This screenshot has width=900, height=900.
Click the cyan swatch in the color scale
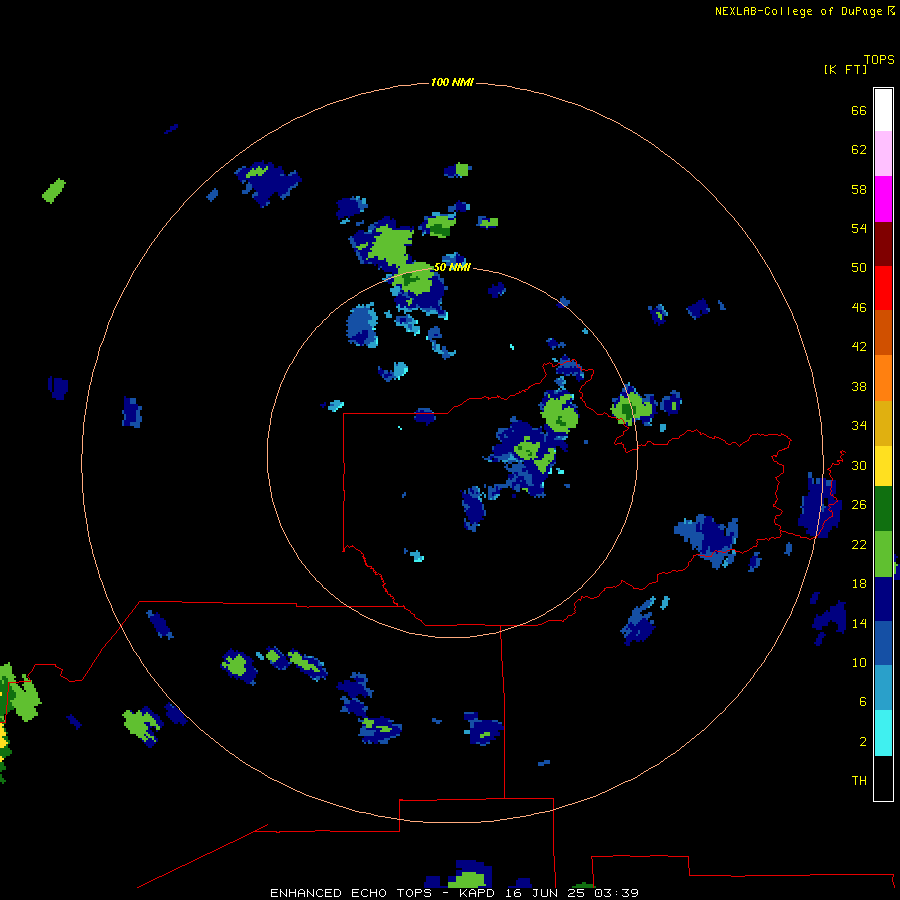(x=883, y=733)
